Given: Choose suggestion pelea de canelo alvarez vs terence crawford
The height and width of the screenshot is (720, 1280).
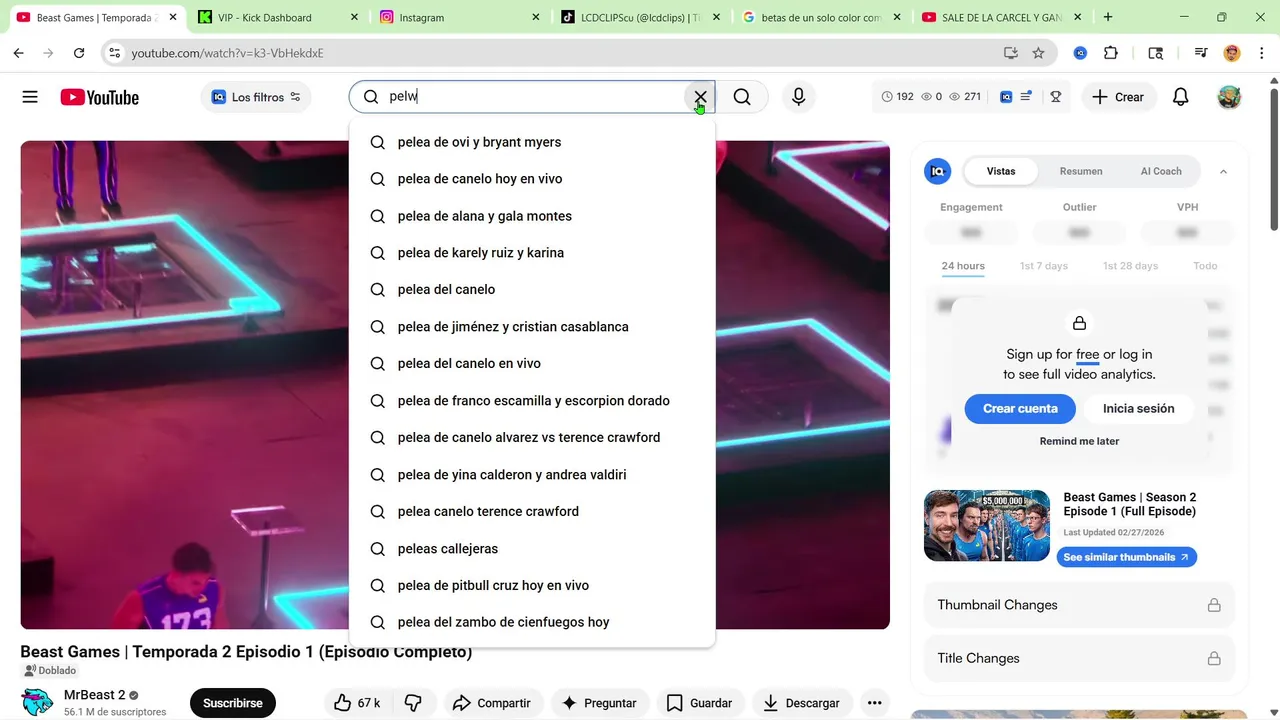Looking at the screenshot, I should click(532, 437).
